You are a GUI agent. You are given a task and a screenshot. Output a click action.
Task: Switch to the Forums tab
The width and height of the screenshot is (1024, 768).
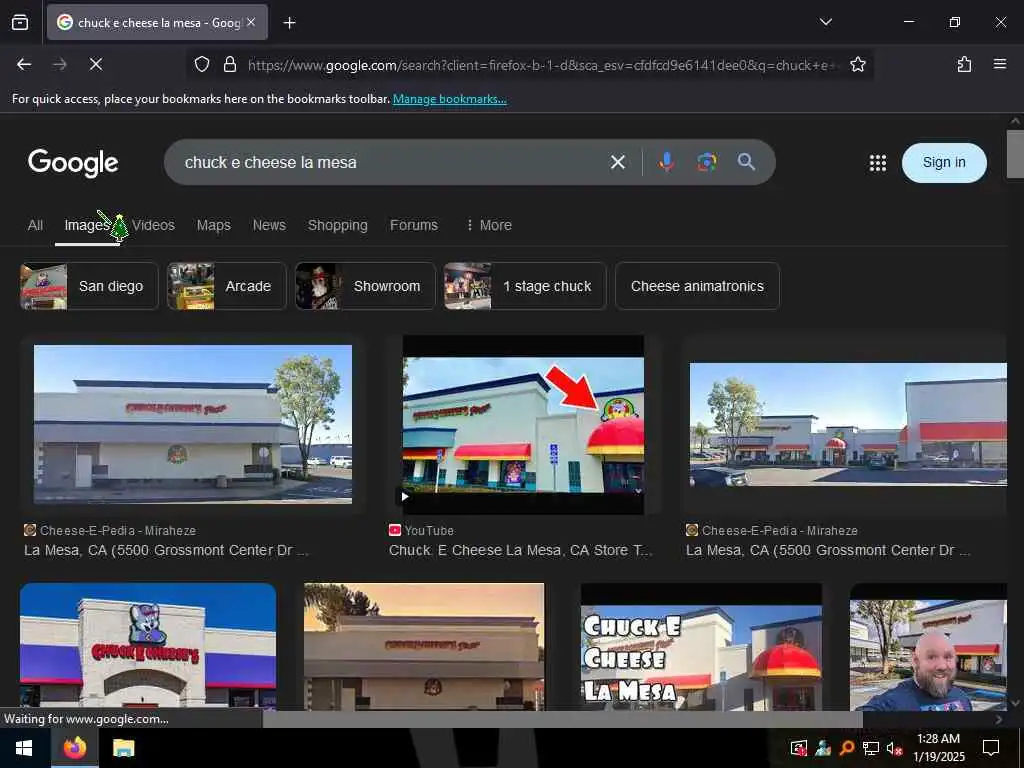(x=413, y=225)
